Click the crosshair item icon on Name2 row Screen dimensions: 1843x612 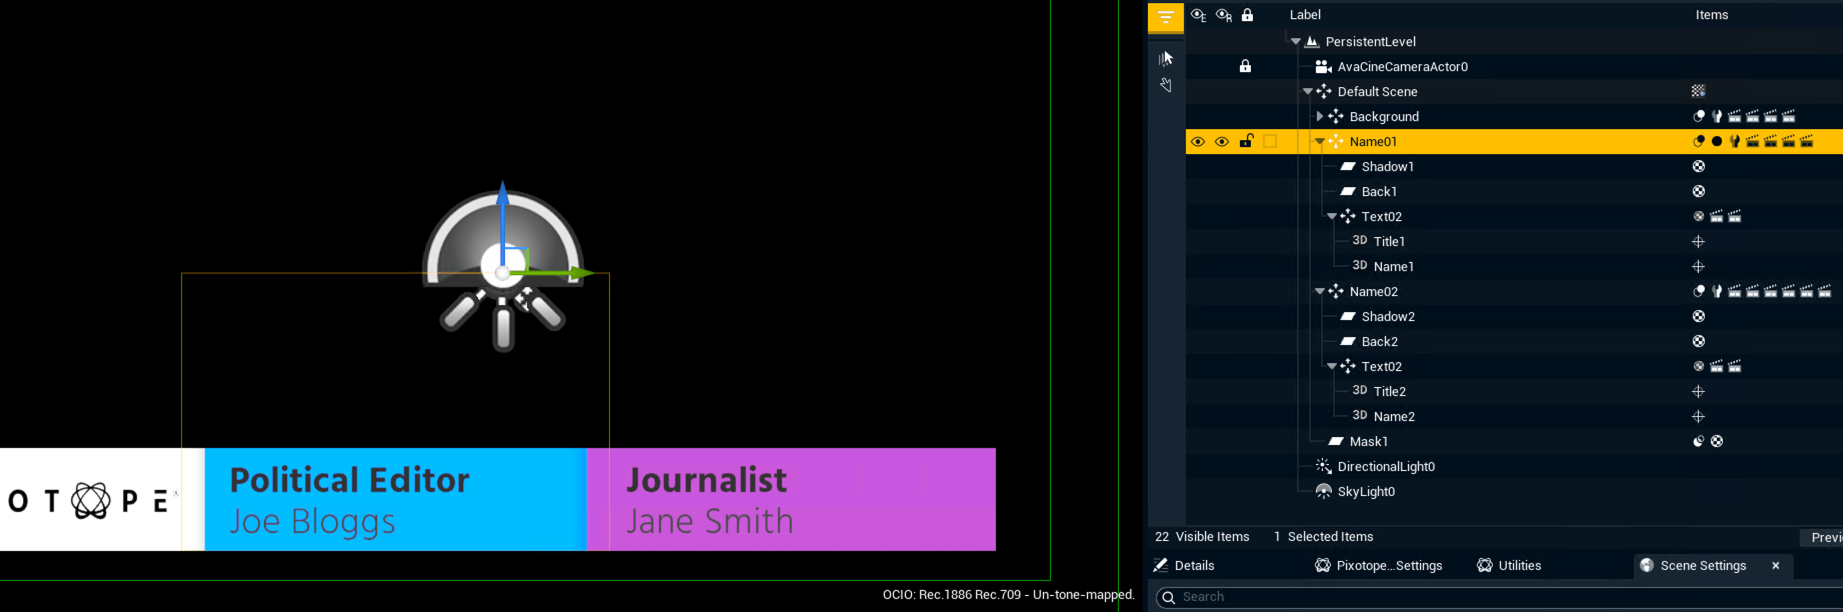click(x=1698, y=416)
